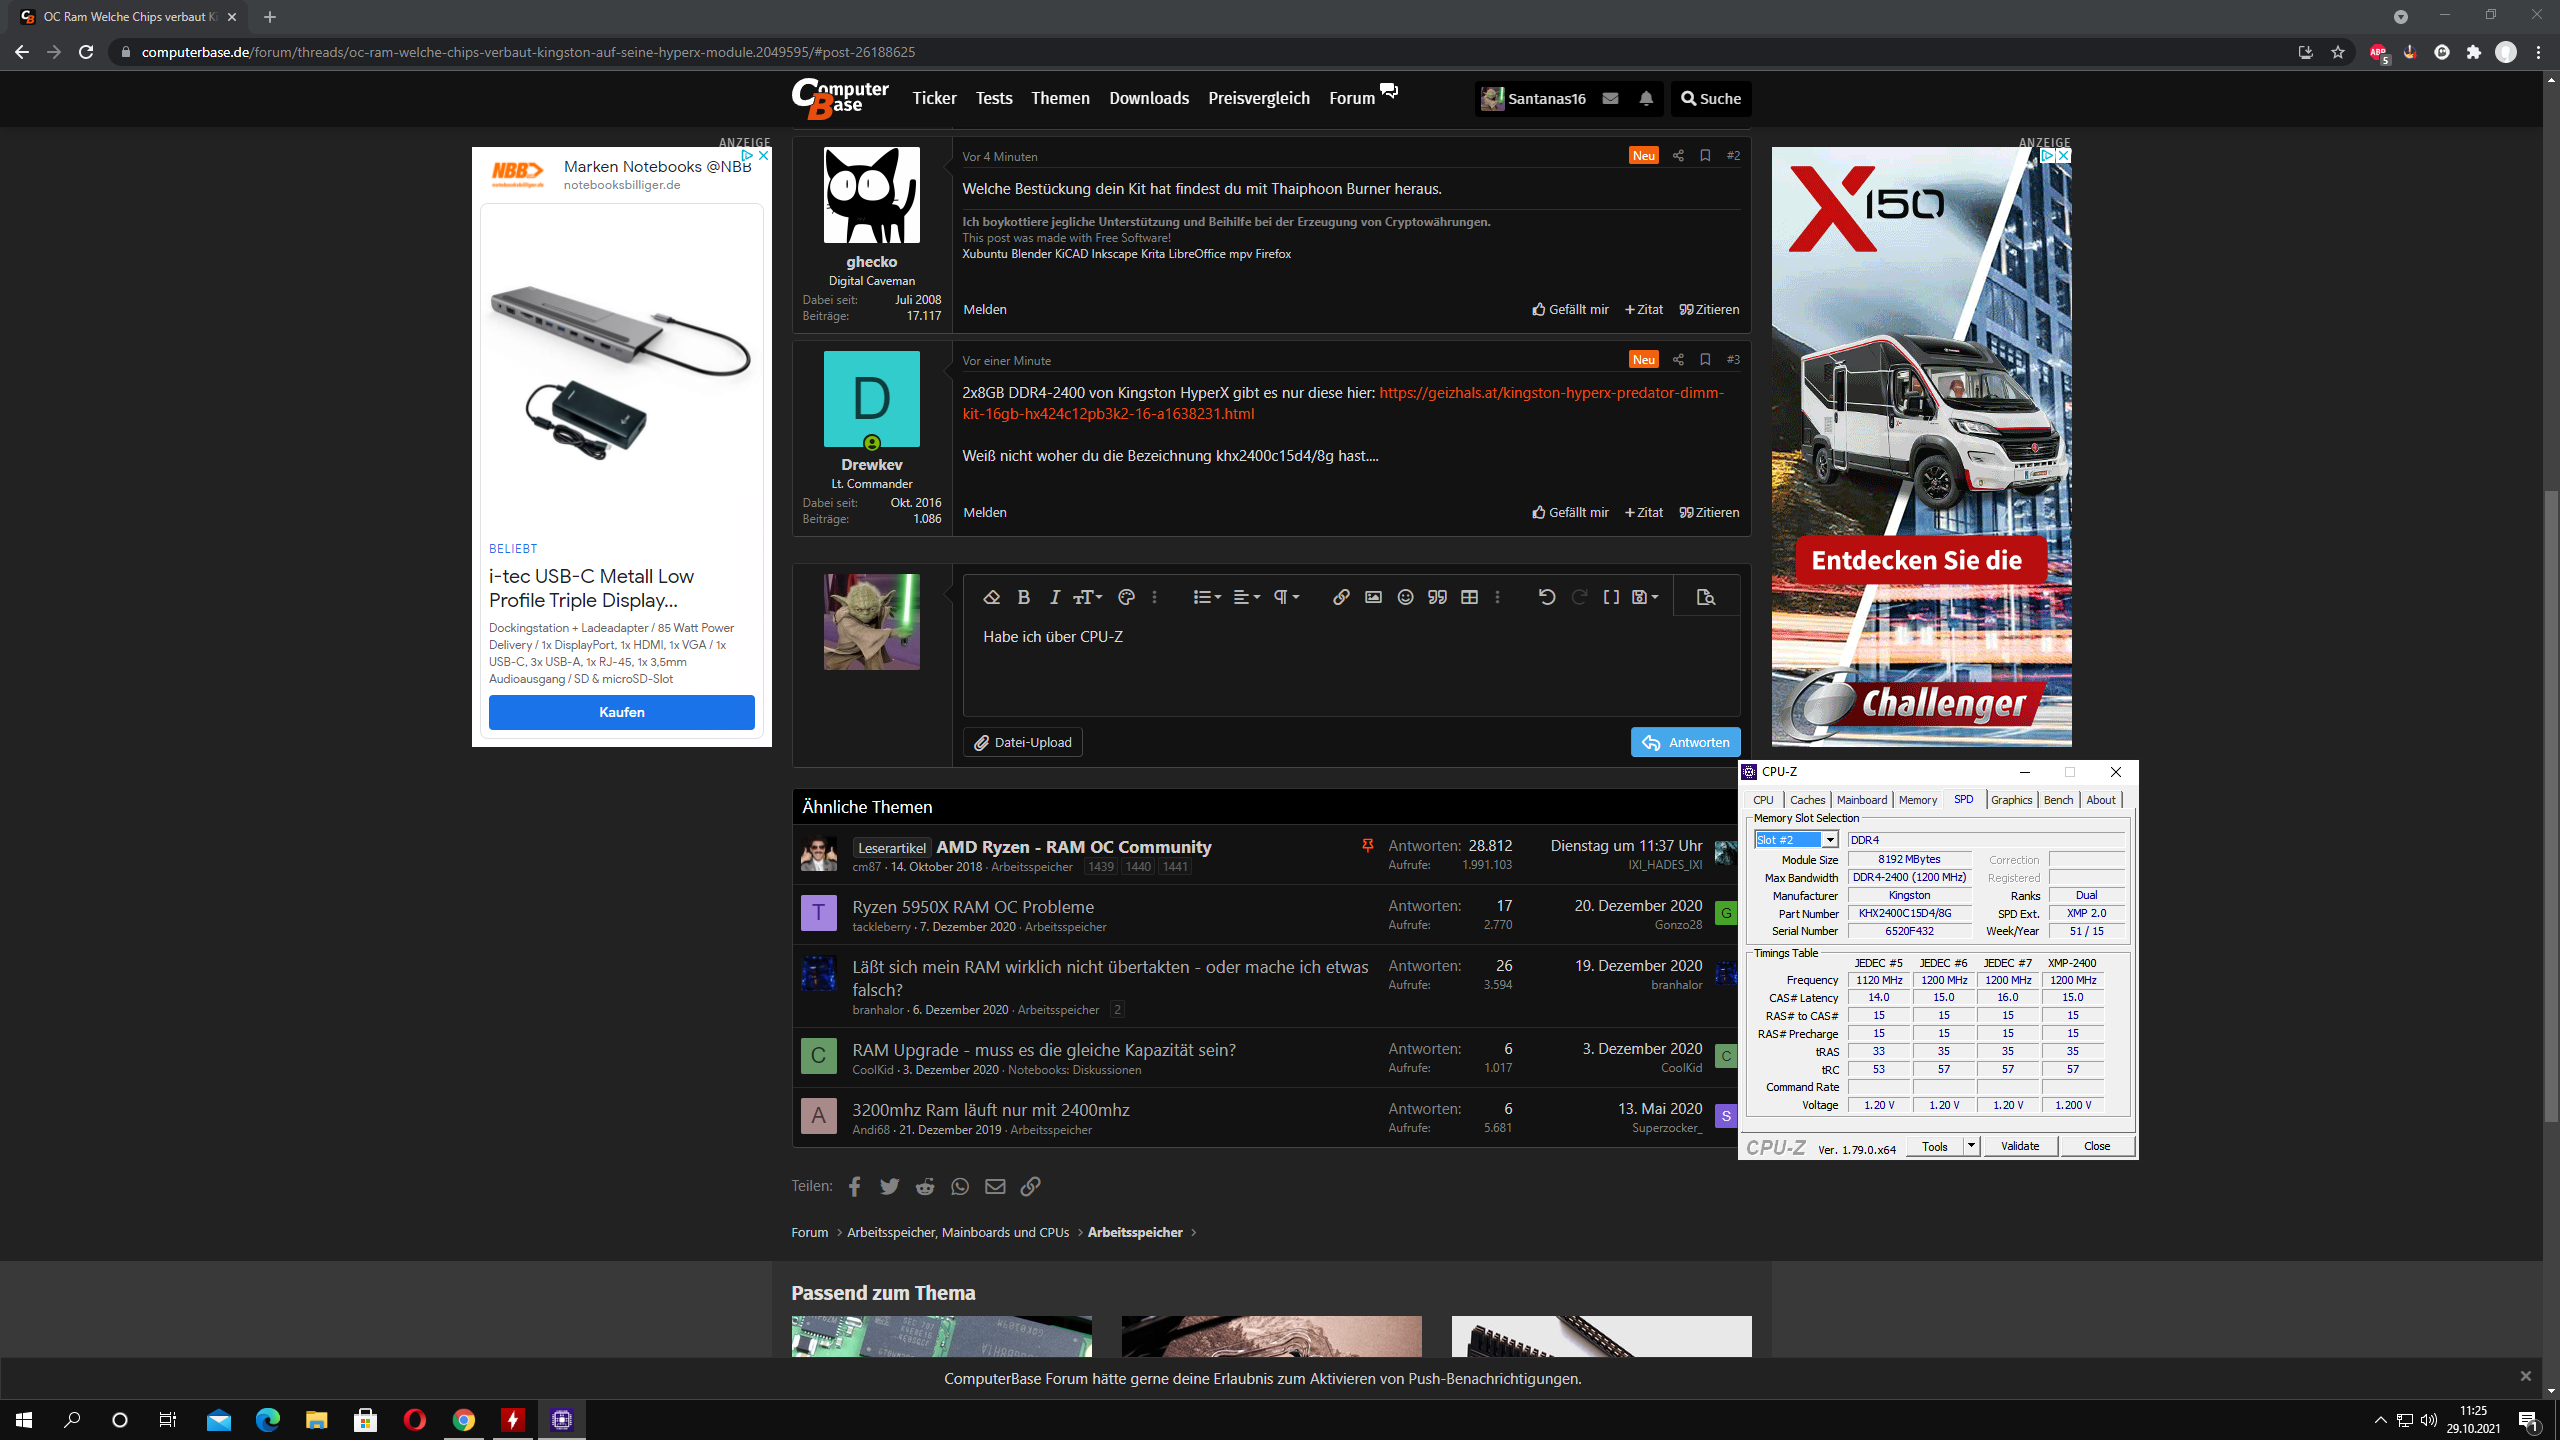Share post #3 via share icon
Viewport: 2560px width, 1440px height.
pos(1678,360)
